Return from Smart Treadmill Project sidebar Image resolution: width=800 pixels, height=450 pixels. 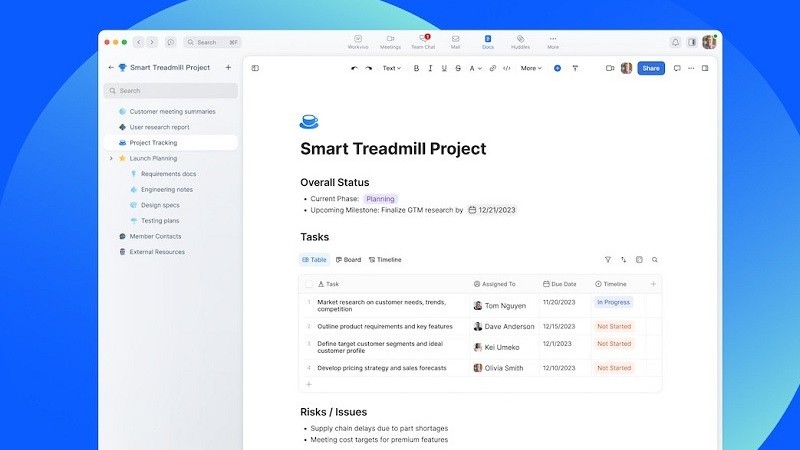[x=111, y=67]
